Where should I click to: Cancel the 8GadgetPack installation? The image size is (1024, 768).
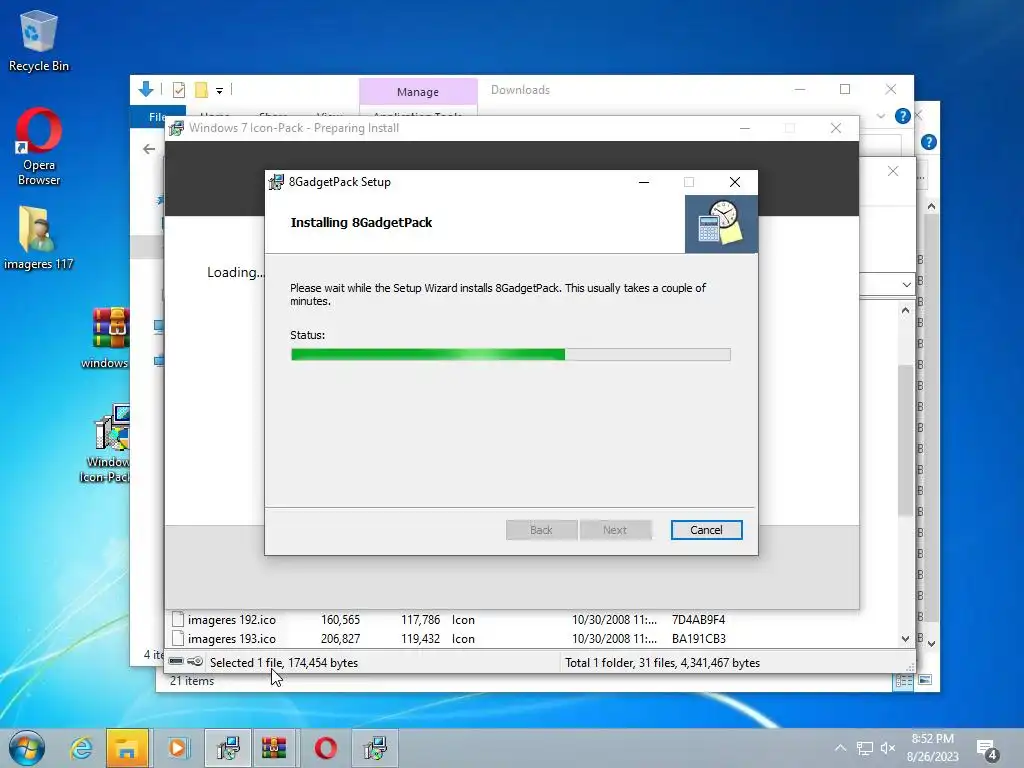pyautogui.click(x=706, y=530)
